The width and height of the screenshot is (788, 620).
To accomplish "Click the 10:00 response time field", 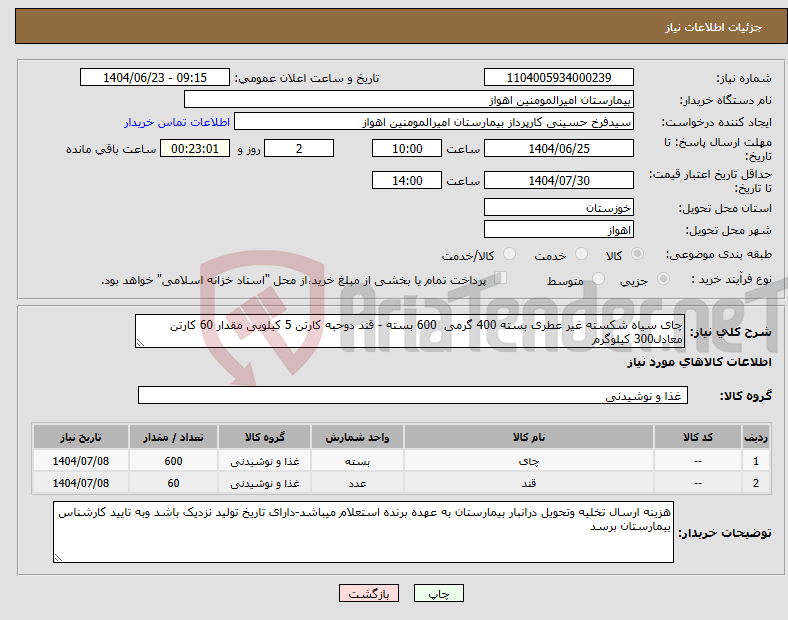I will point(405,149).
